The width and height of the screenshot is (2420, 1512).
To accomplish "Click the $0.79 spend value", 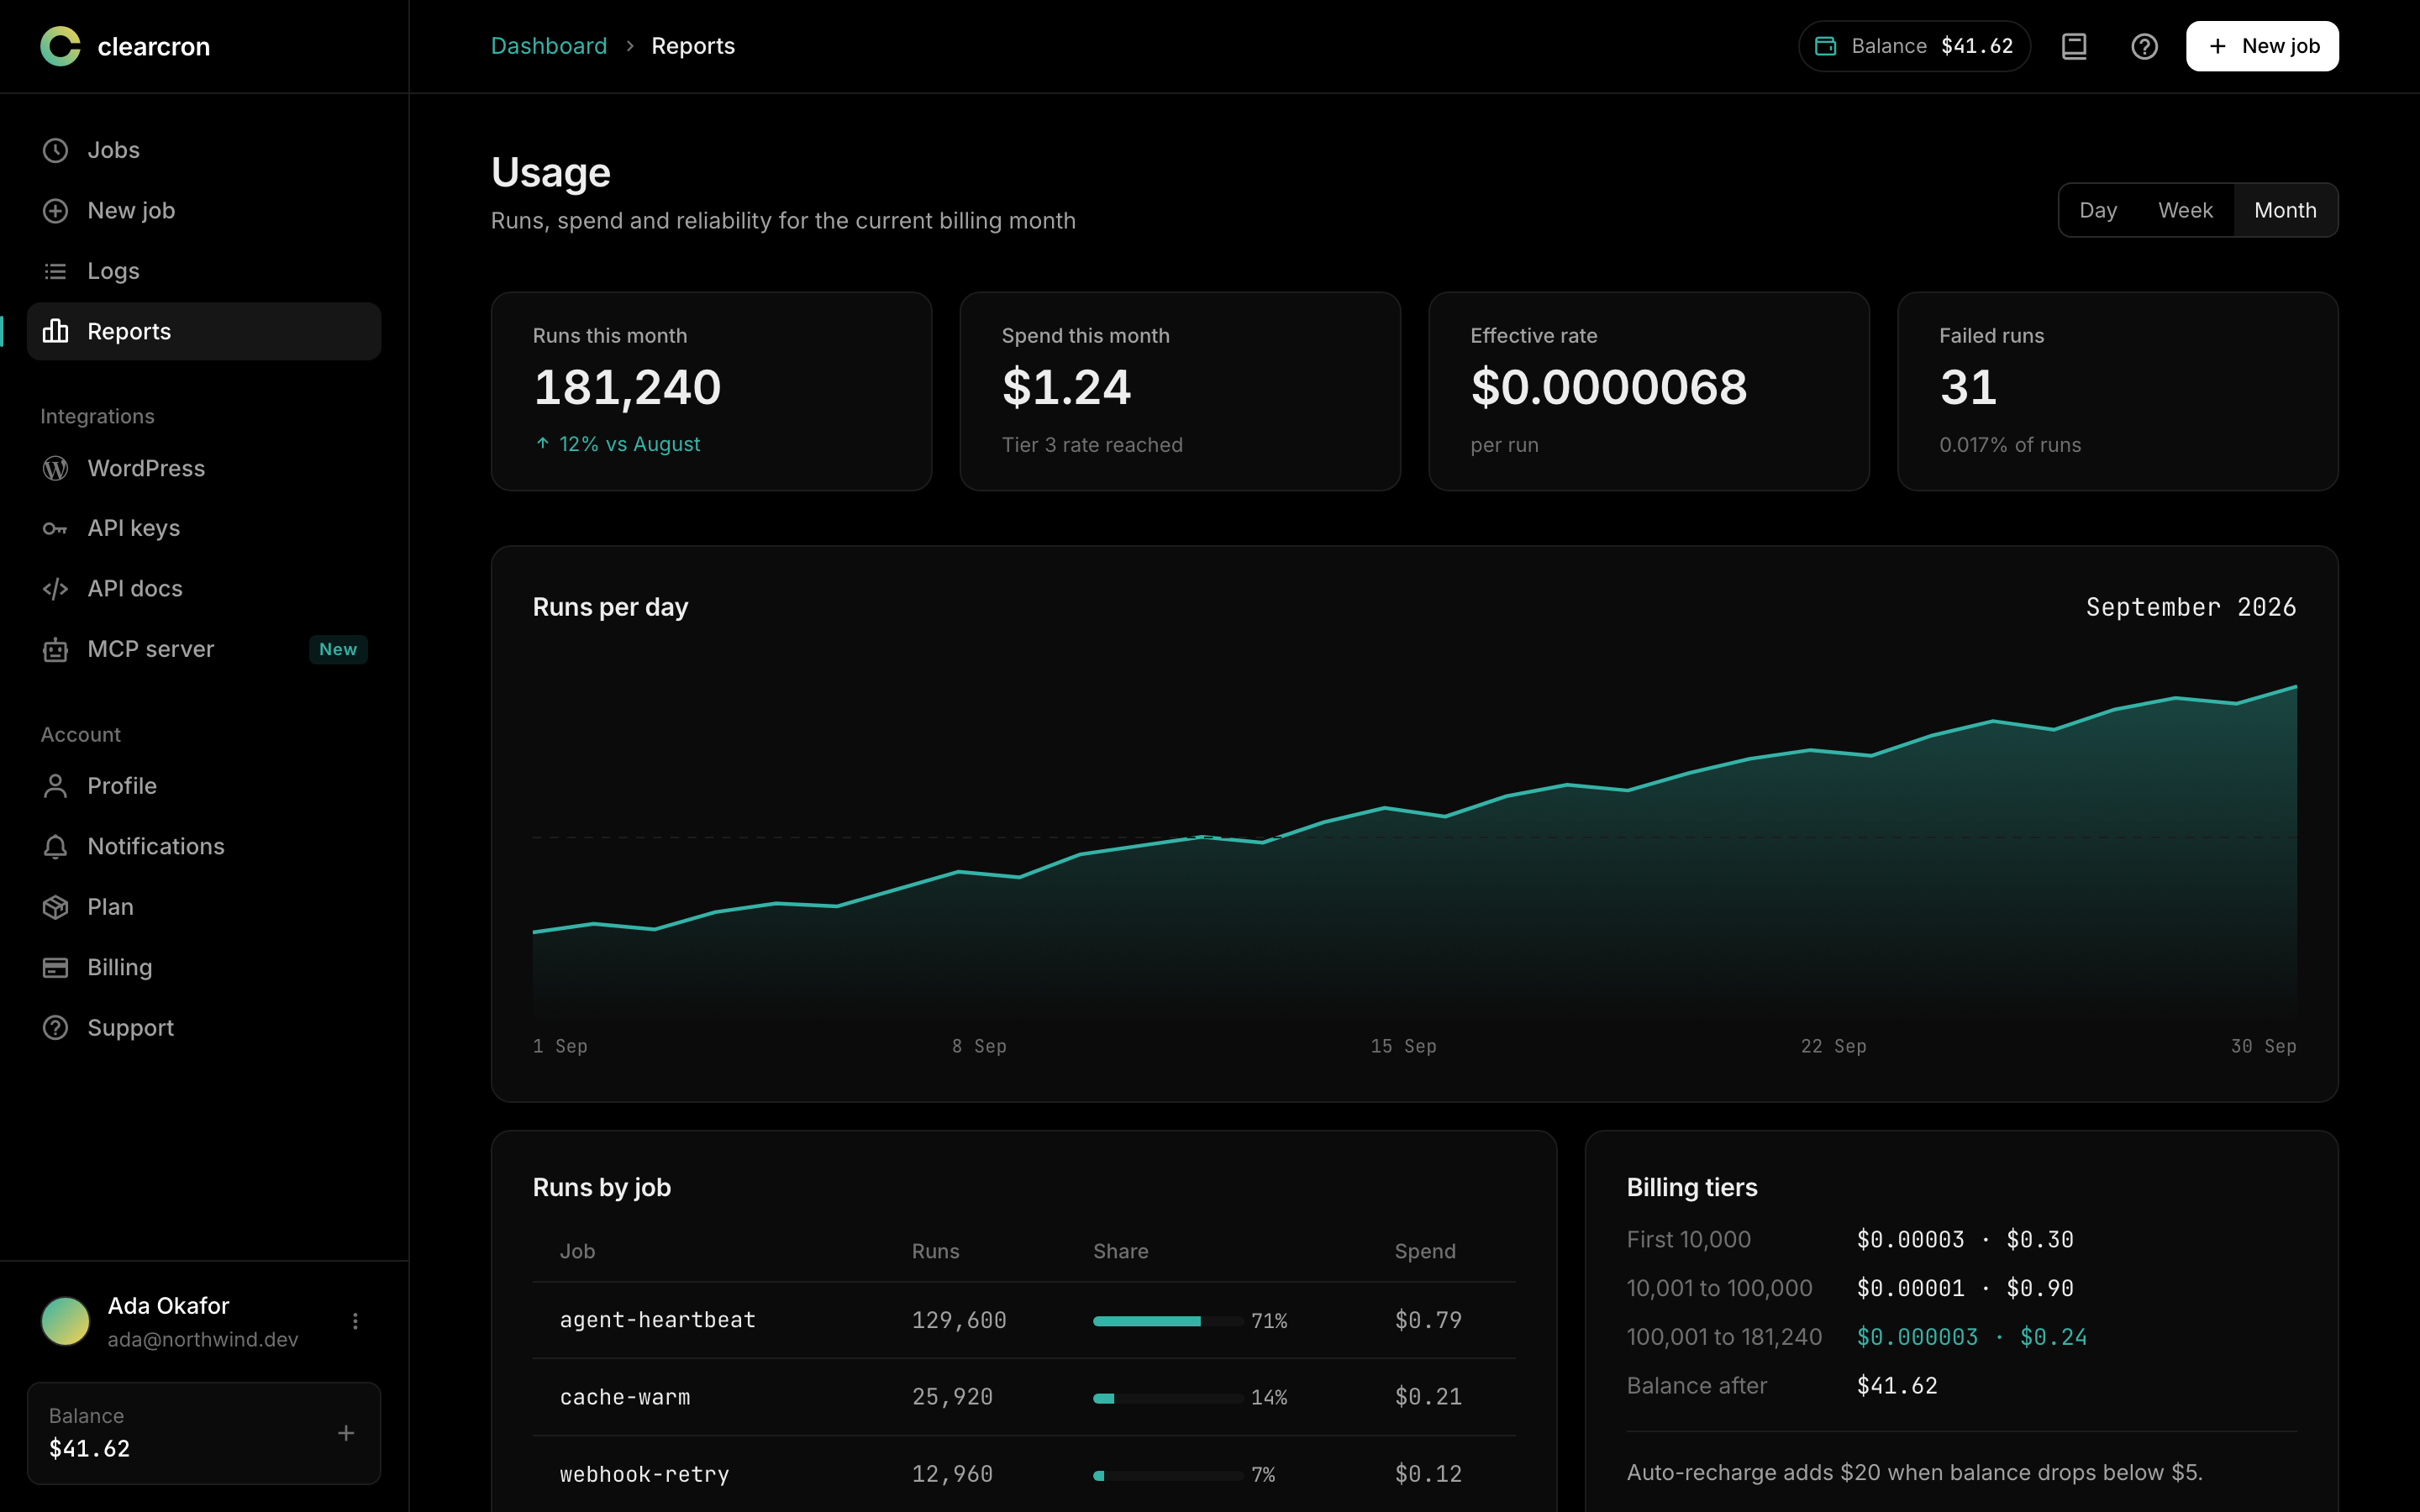I will click(x=1428, y=1320).
